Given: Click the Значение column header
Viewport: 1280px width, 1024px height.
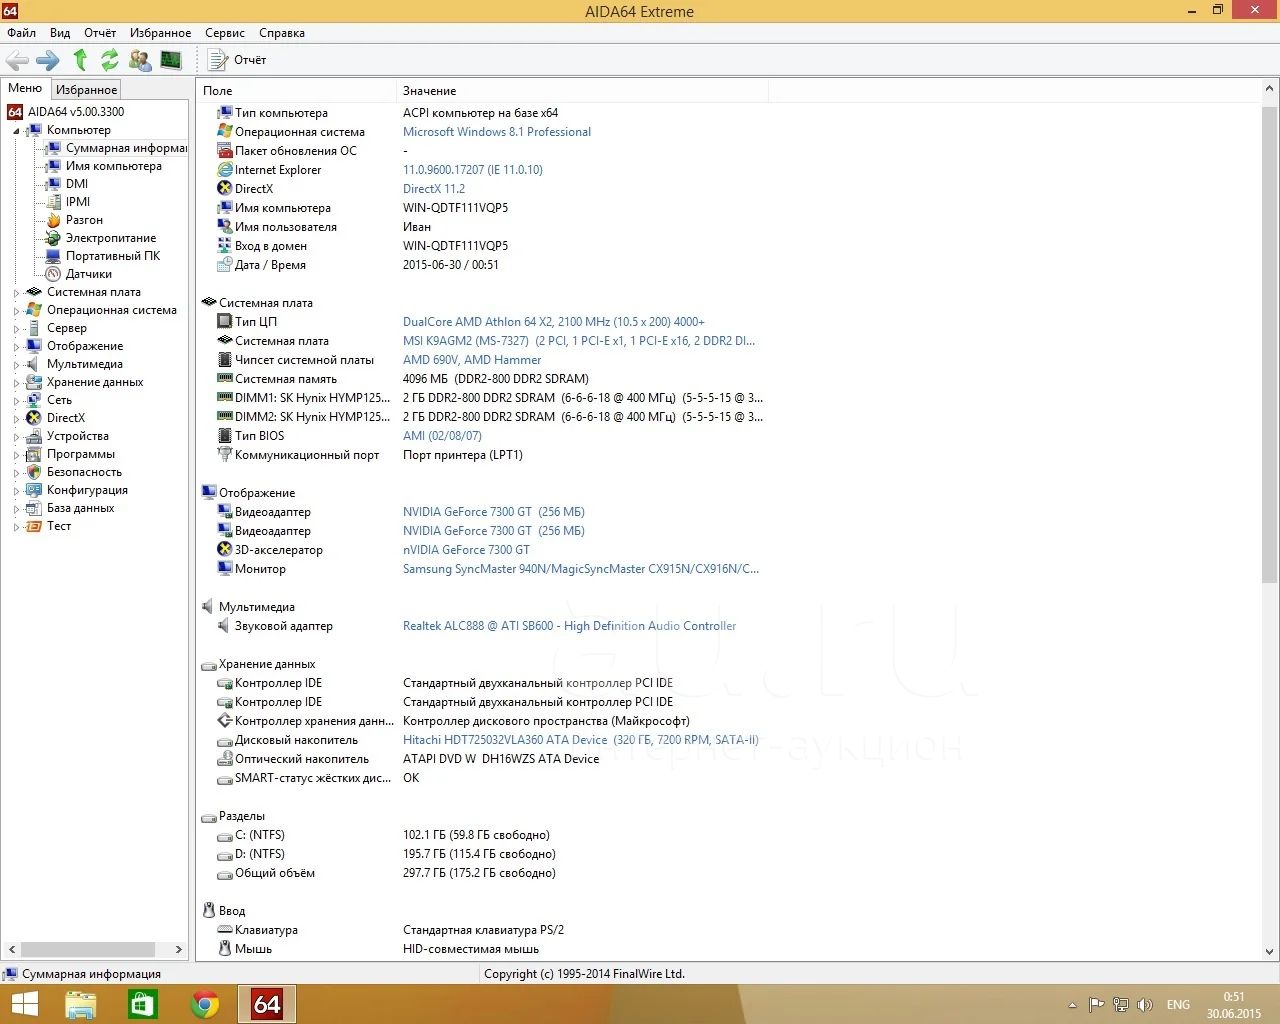Looking at the screenshot, I should coord(582,91).
